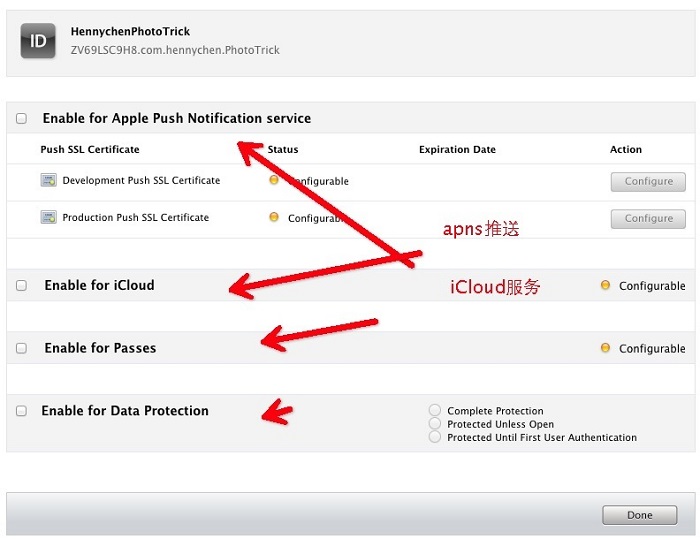Screen dimensions: 700x539
Task: Click Enable for Apple Push Notification service text
Action: pos(177,118)
